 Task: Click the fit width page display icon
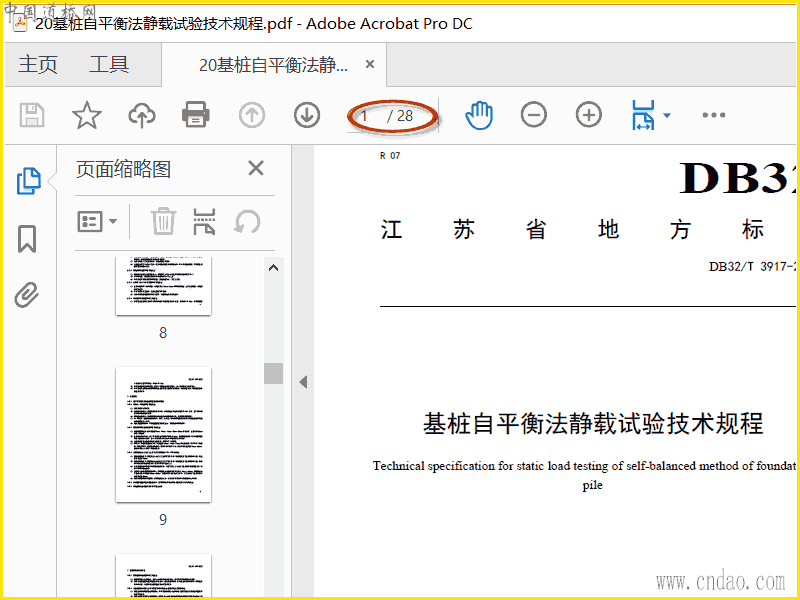coord(643,115)
